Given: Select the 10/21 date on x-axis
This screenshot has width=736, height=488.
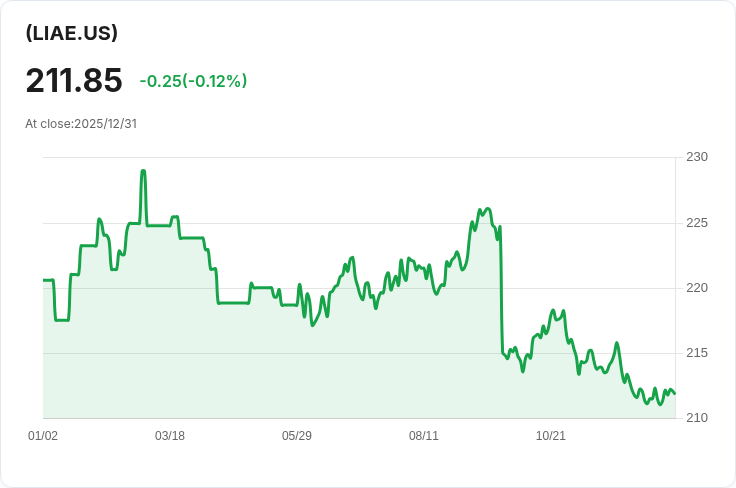Looking at the screenshot, I should point(551,436).
